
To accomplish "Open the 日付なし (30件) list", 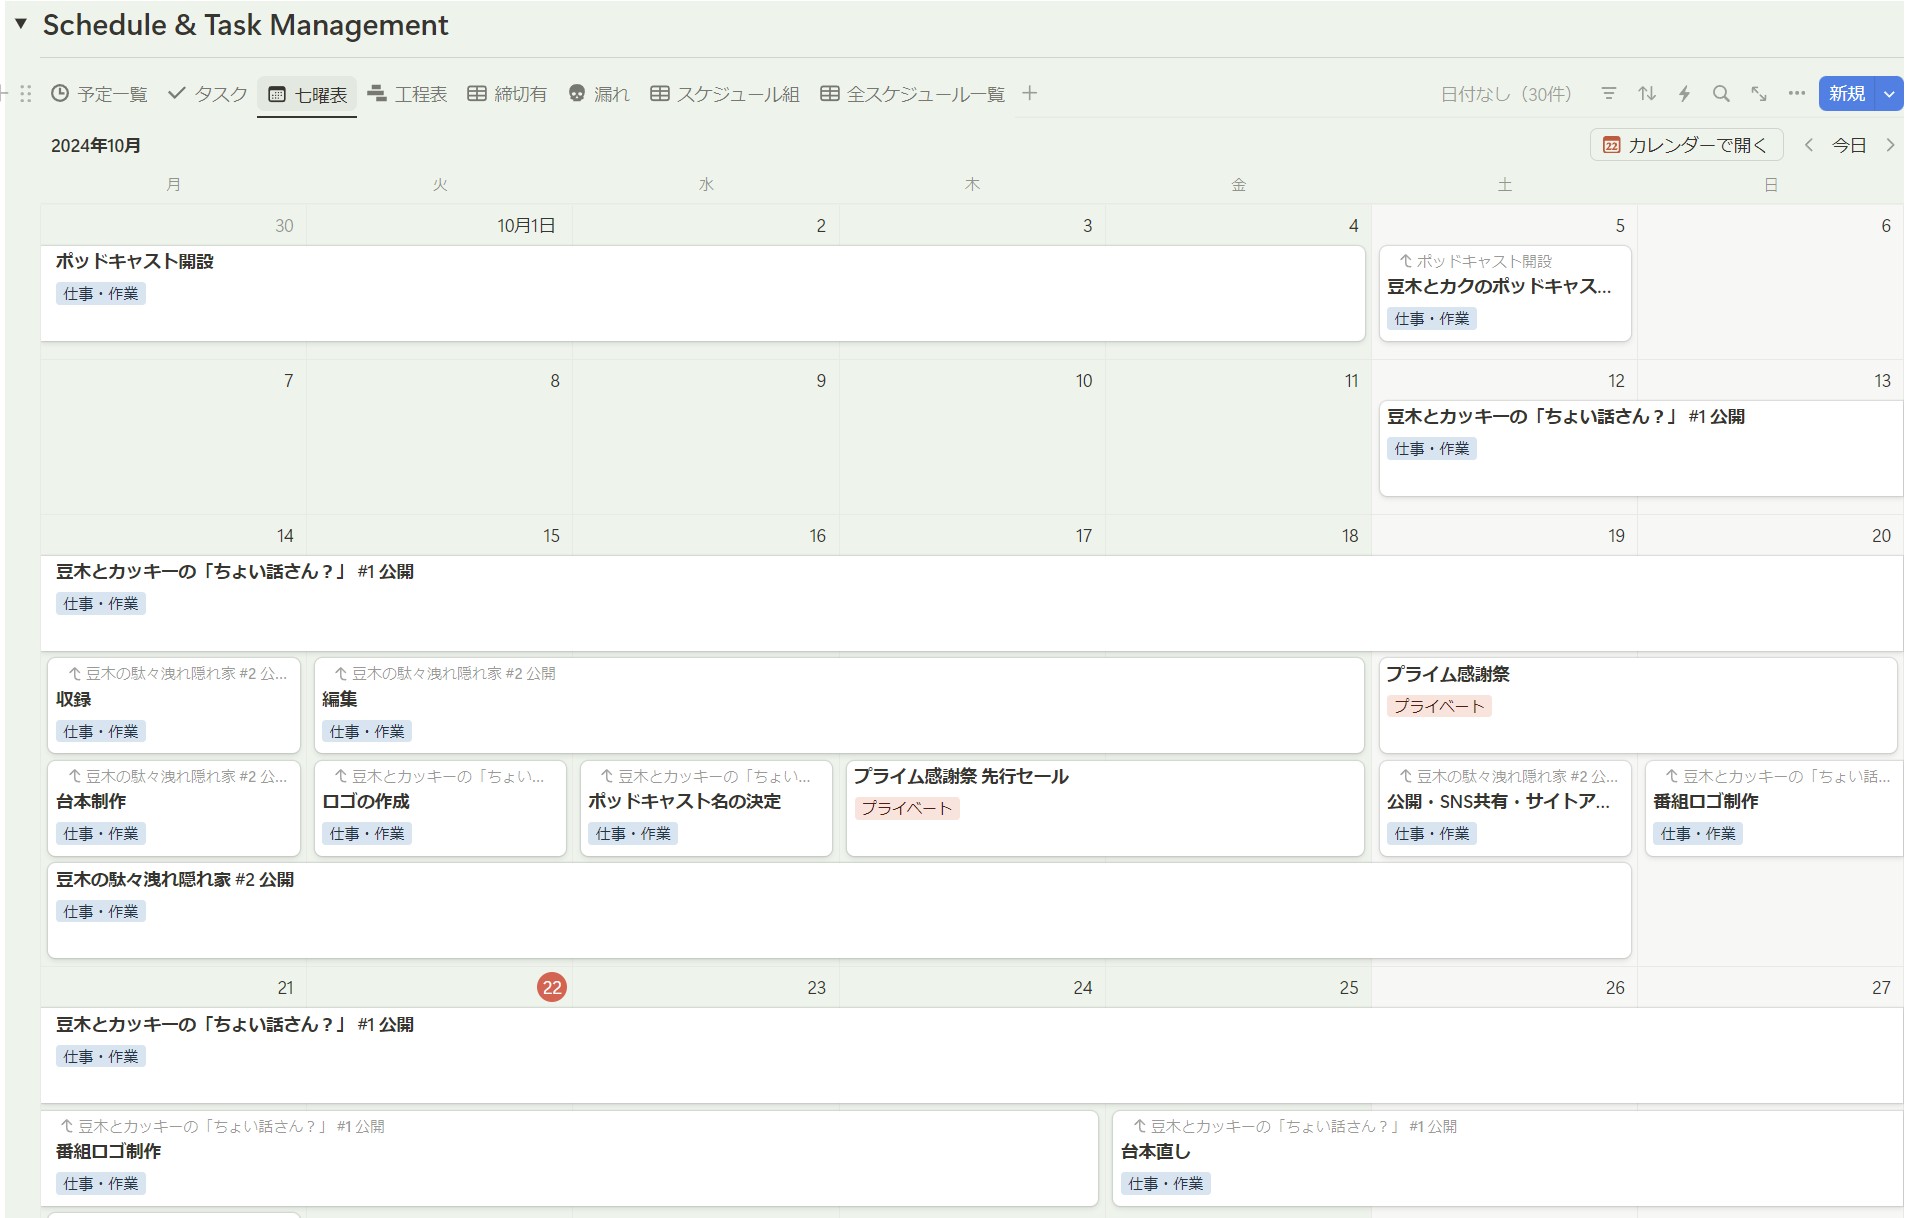I will pyautogui.click(x=1506, y=94).
